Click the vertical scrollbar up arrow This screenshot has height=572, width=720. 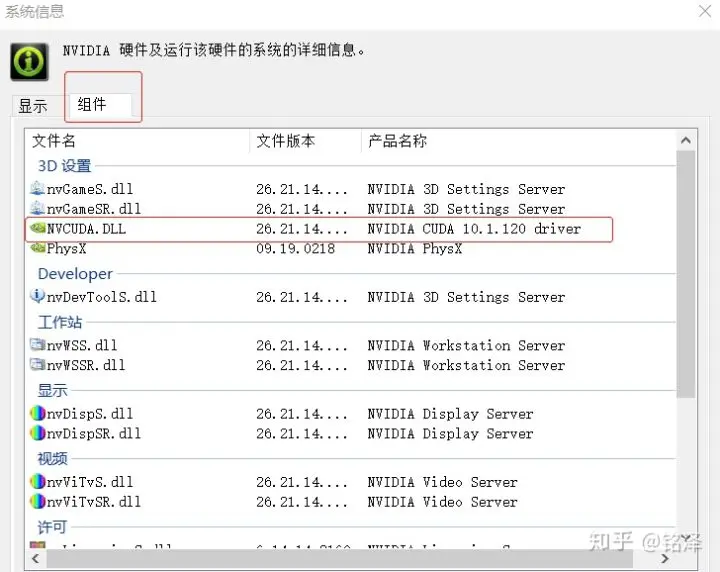click(686, 140)
